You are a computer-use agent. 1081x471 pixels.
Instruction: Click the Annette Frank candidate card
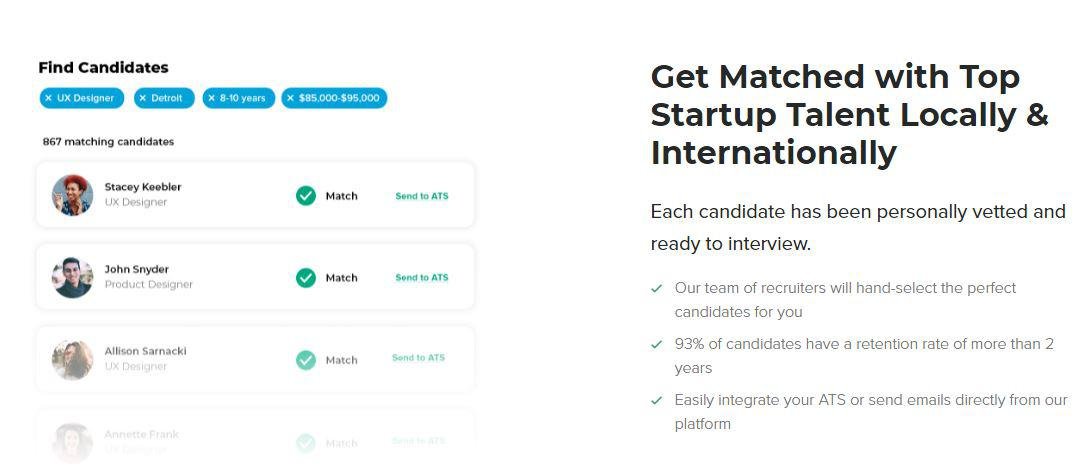(255, 438)
